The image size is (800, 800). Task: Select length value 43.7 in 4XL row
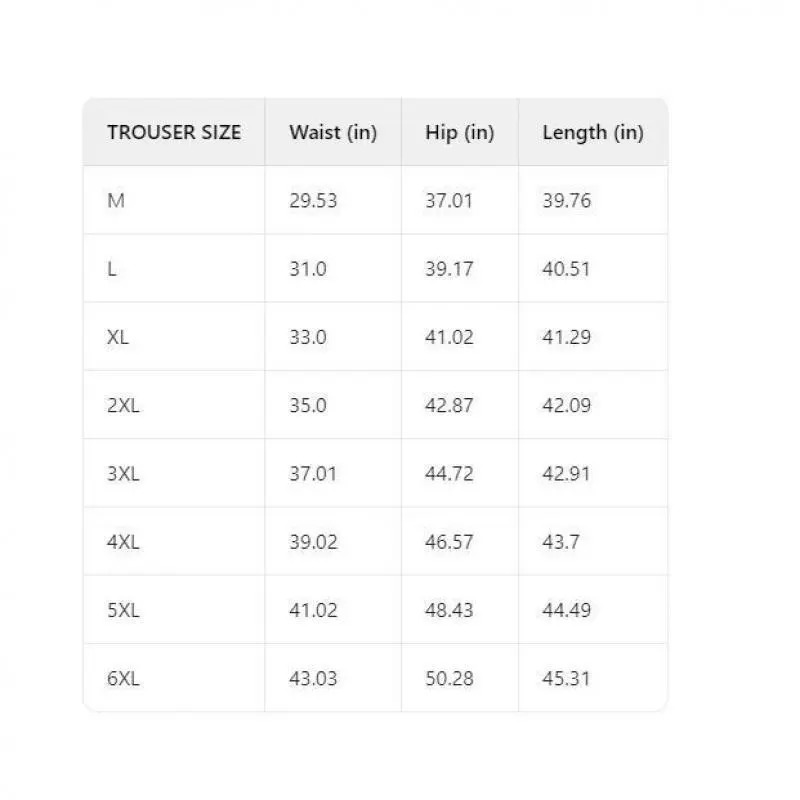pos(561,542)
